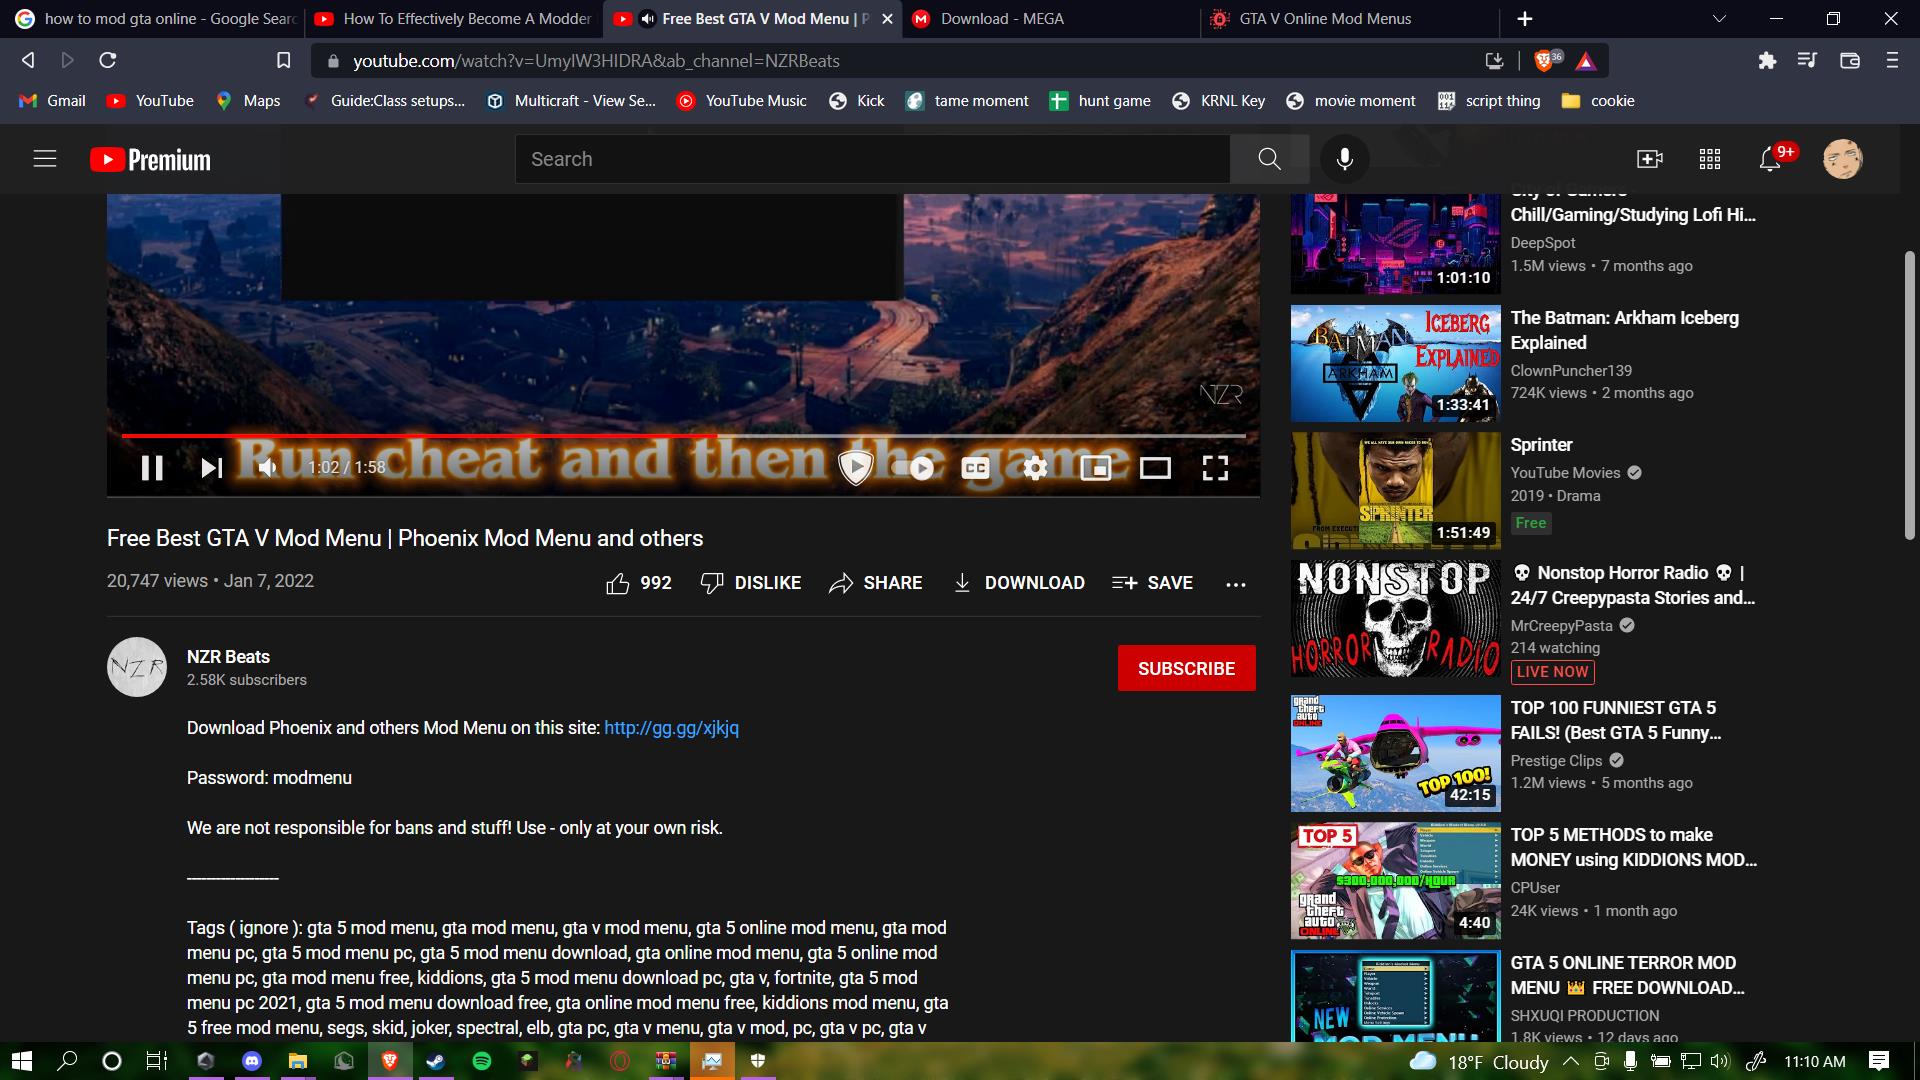Skip to the next video
The width and height of the screenshot is (1920, 1080).
tap(211, 468)
